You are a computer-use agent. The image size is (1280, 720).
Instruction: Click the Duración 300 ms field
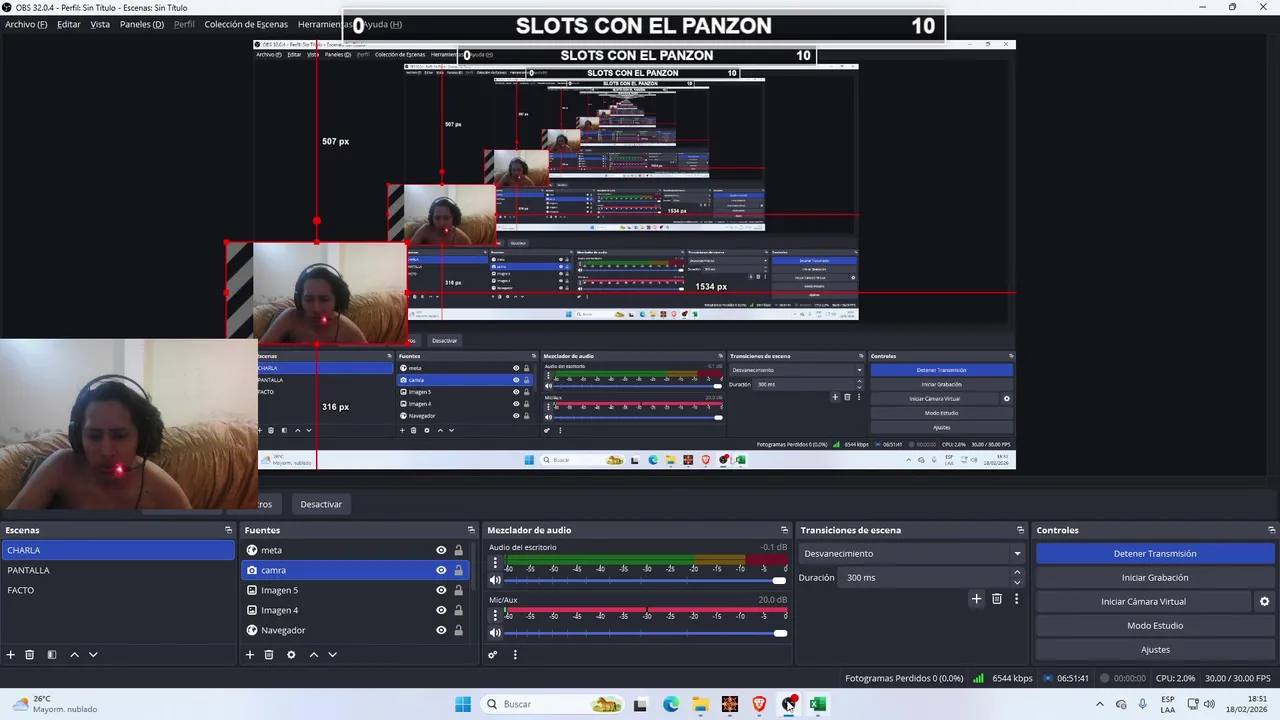tap(925, 577)
